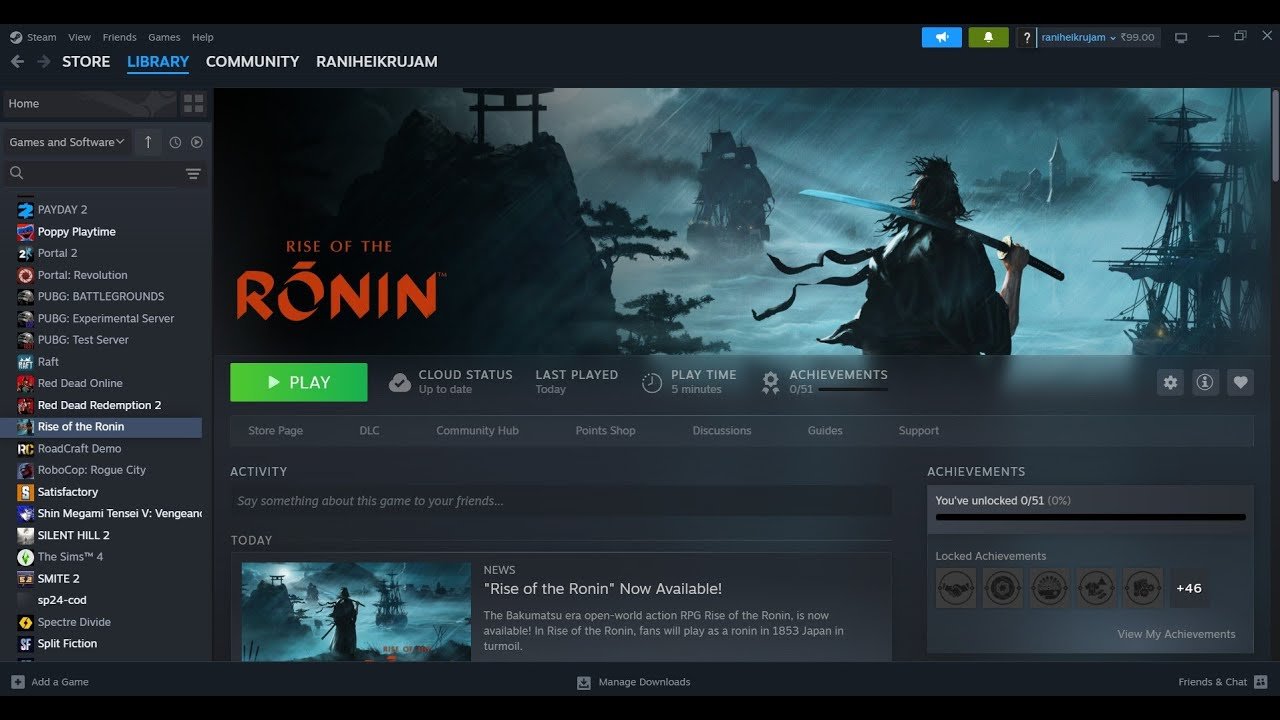This screenshot has height=720, width=1280.
Task: Click the library page vertical scrollbar
Action: (x=1274, y=135)
